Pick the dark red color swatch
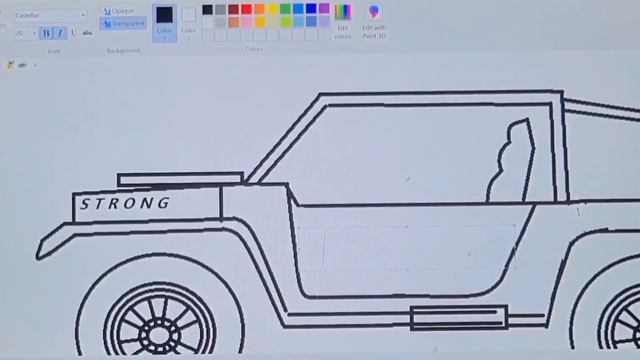Image resolution: width=640 pixels, height=360 pixels. 233,9
